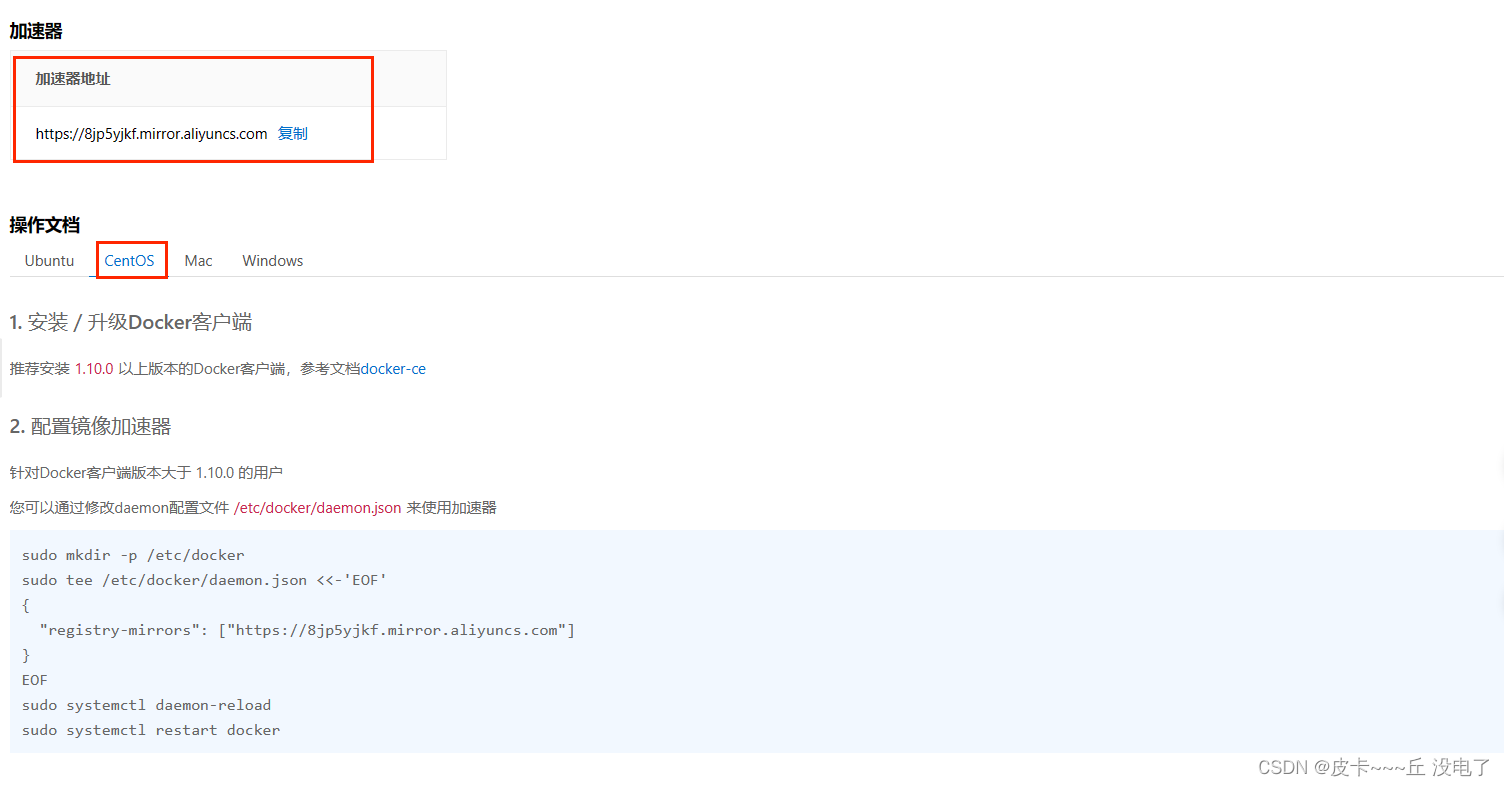Click the "registry-mirrors" code line
This screenshot has width=1504, height=786.
click(307, 630)
